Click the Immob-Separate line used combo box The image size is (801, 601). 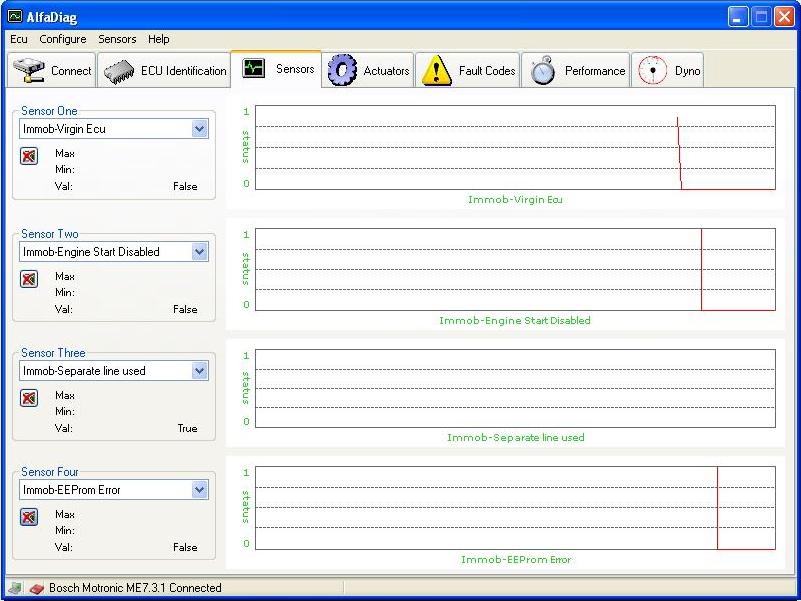[x=114, y=371]
